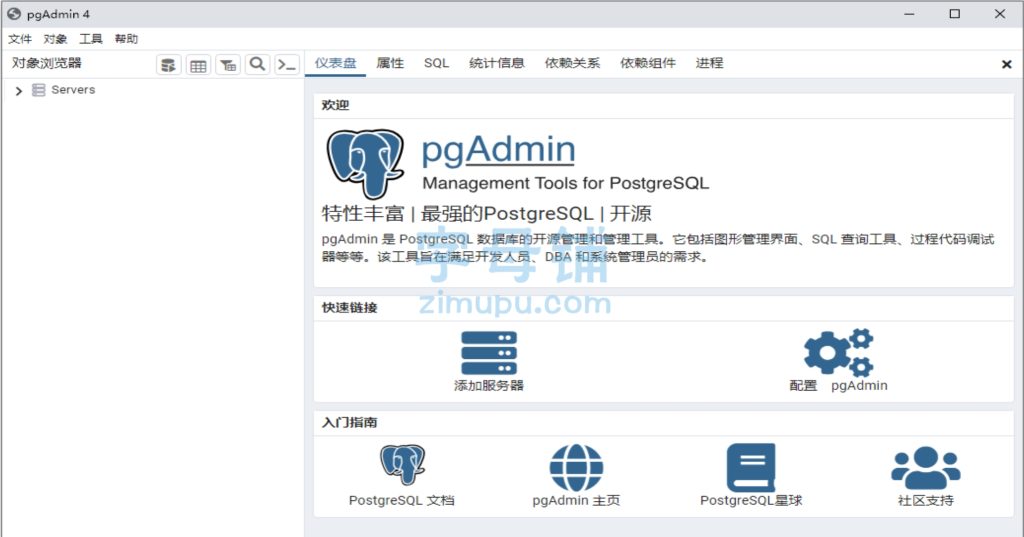This screenshot has height=537, width=1024.
Task: Launch the PSQL terminal tool icon
Action: click(287, 65)
